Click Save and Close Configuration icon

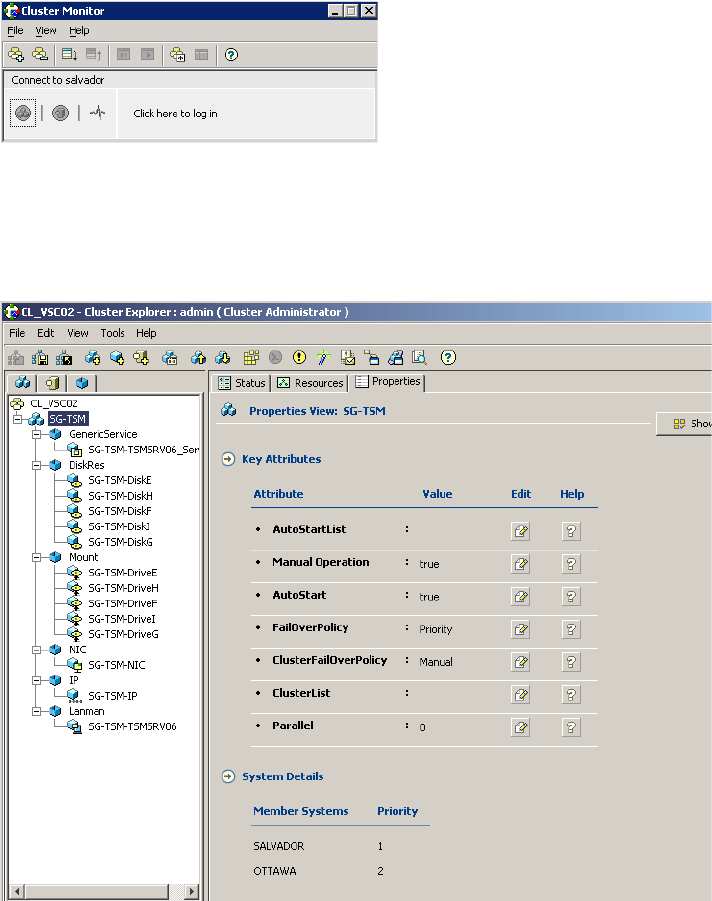coord(64,358)
